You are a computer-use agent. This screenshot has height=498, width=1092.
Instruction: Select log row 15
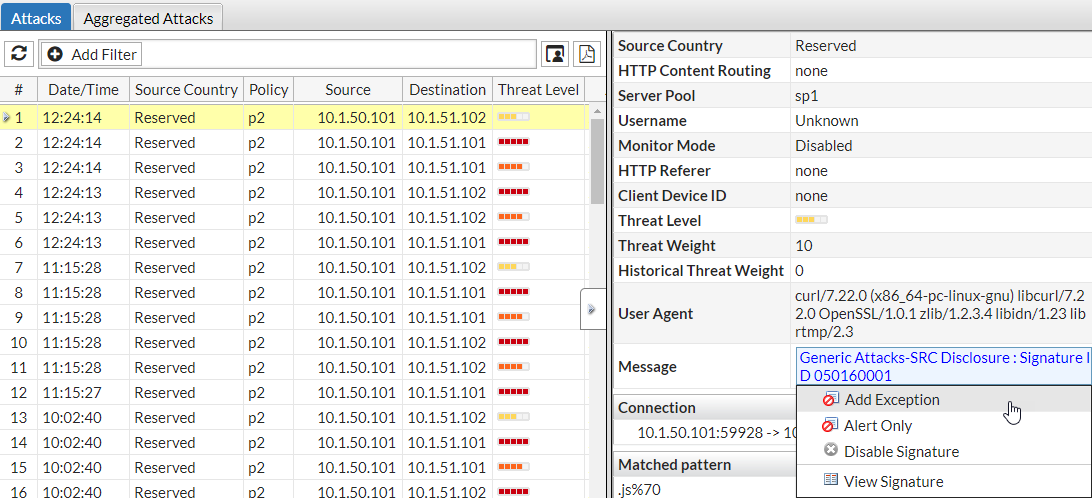294,468
